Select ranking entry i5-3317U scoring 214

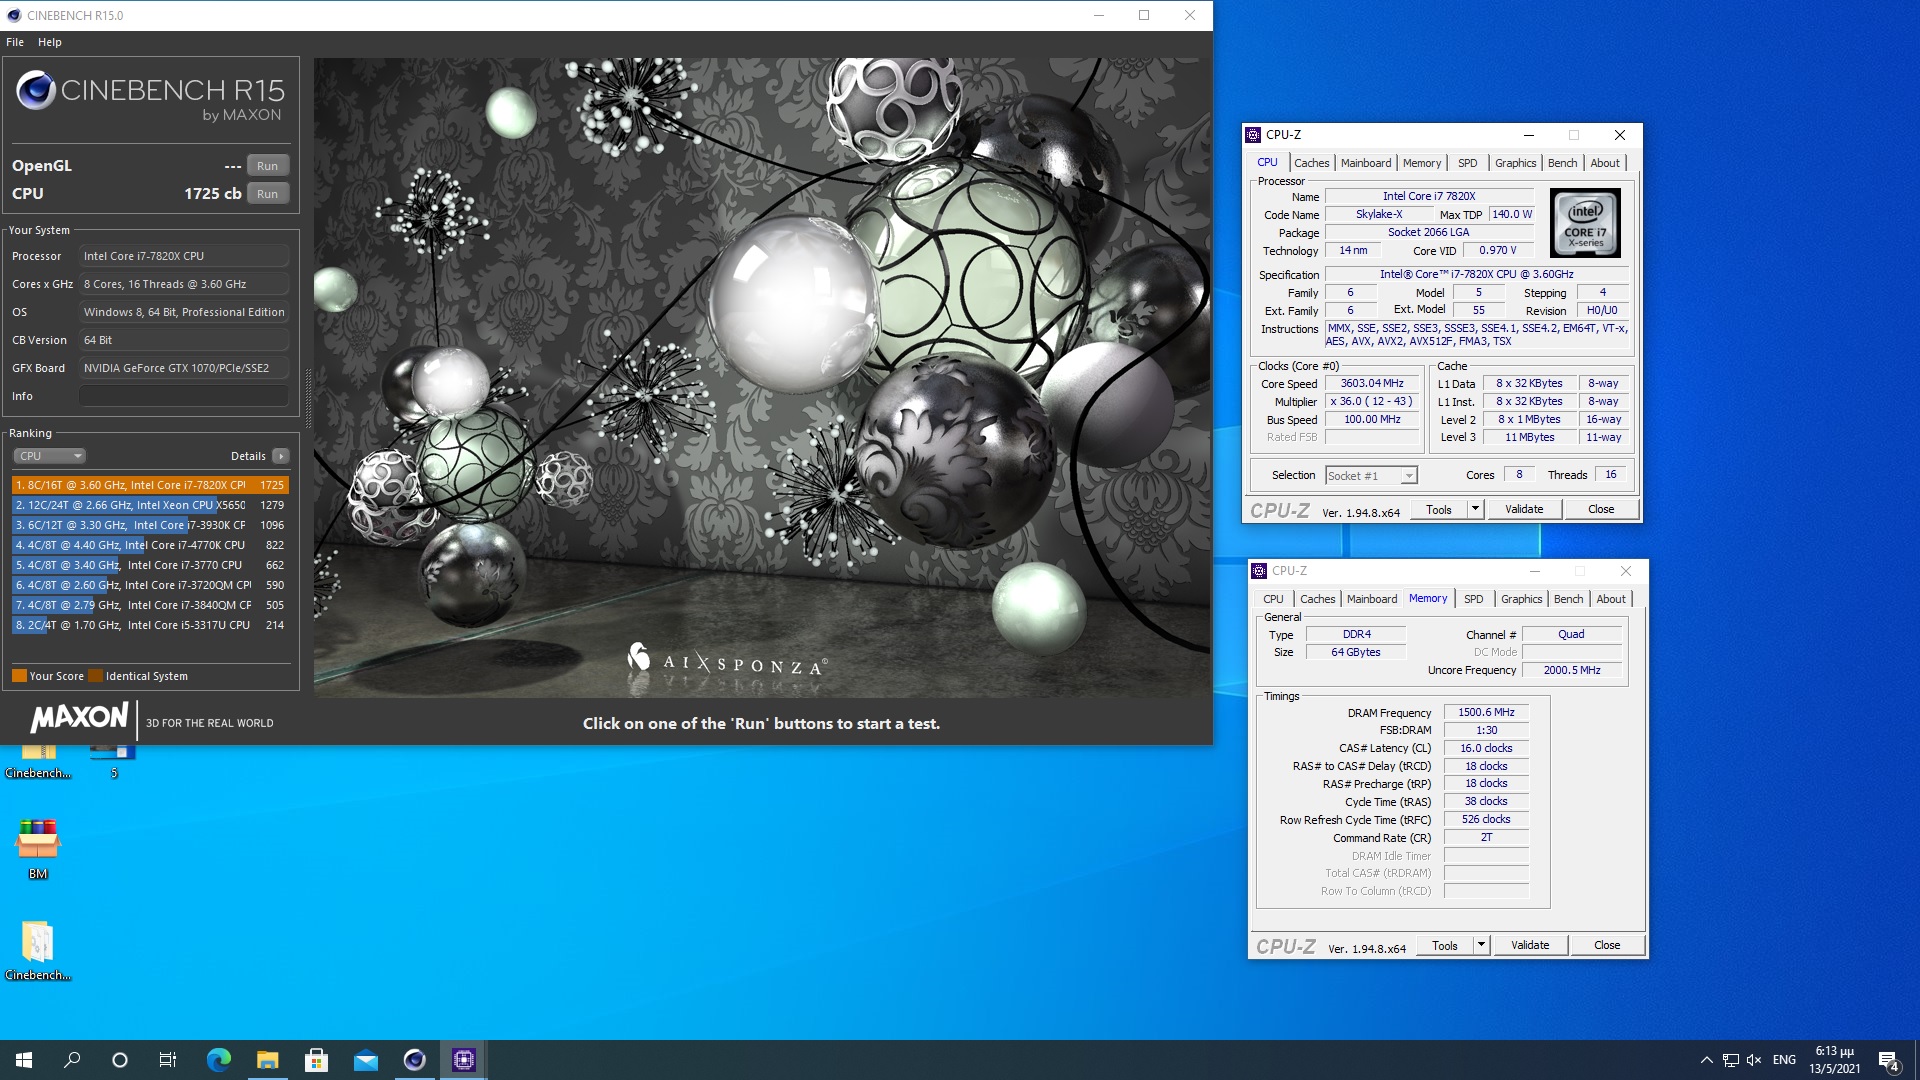150,625
